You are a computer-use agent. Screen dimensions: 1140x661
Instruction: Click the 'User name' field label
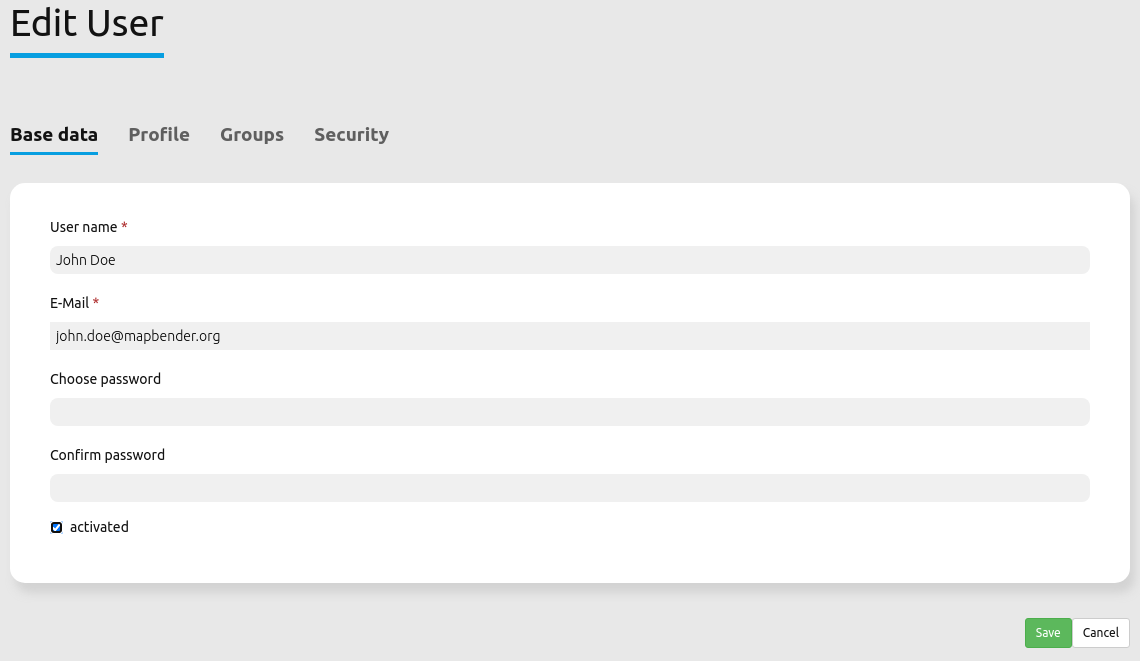pyautogui.click(x=83, y=227)
